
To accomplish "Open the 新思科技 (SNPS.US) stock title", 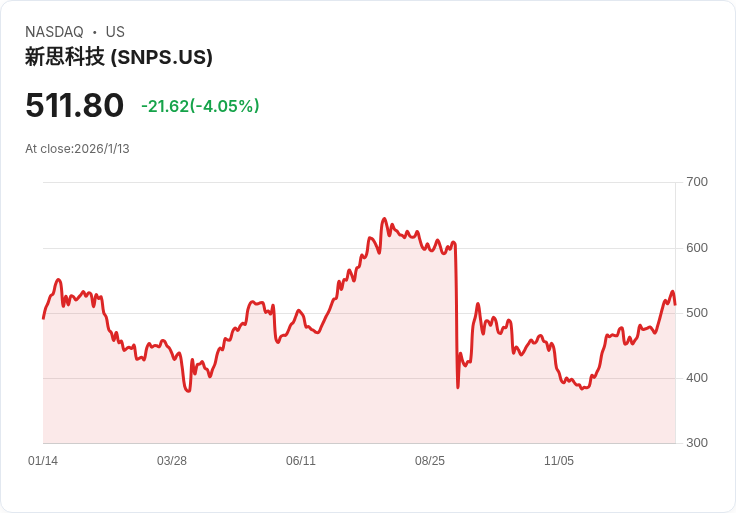I will [x=119, y=57].
